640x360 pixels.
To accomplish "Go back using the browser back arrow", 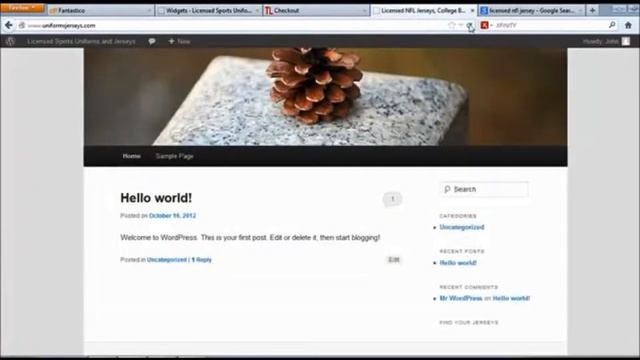I will (x=9, y=25).
